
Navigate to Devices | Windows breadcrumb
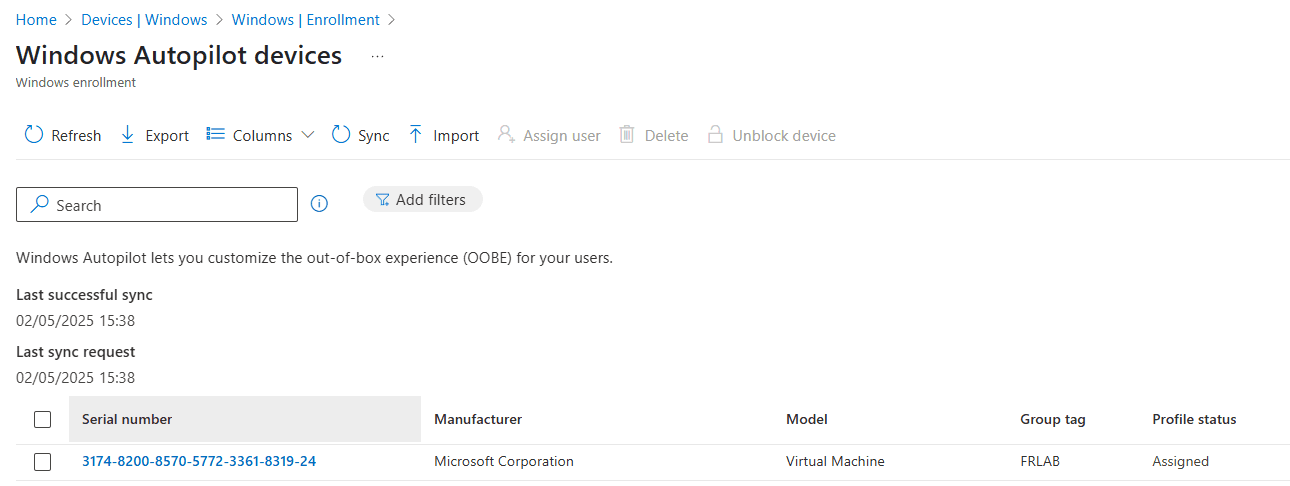(144, 20)
